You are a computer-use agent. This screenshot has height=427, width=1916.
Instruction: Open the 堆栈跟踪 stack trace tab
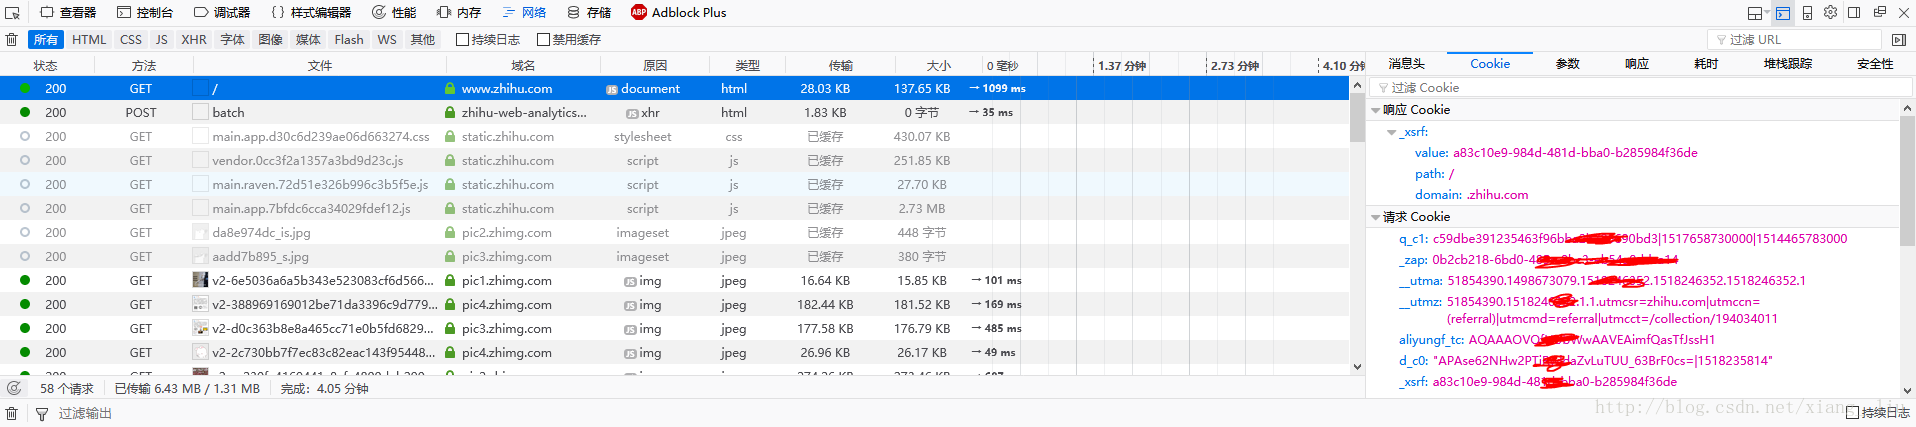(x=1787, y=64)
